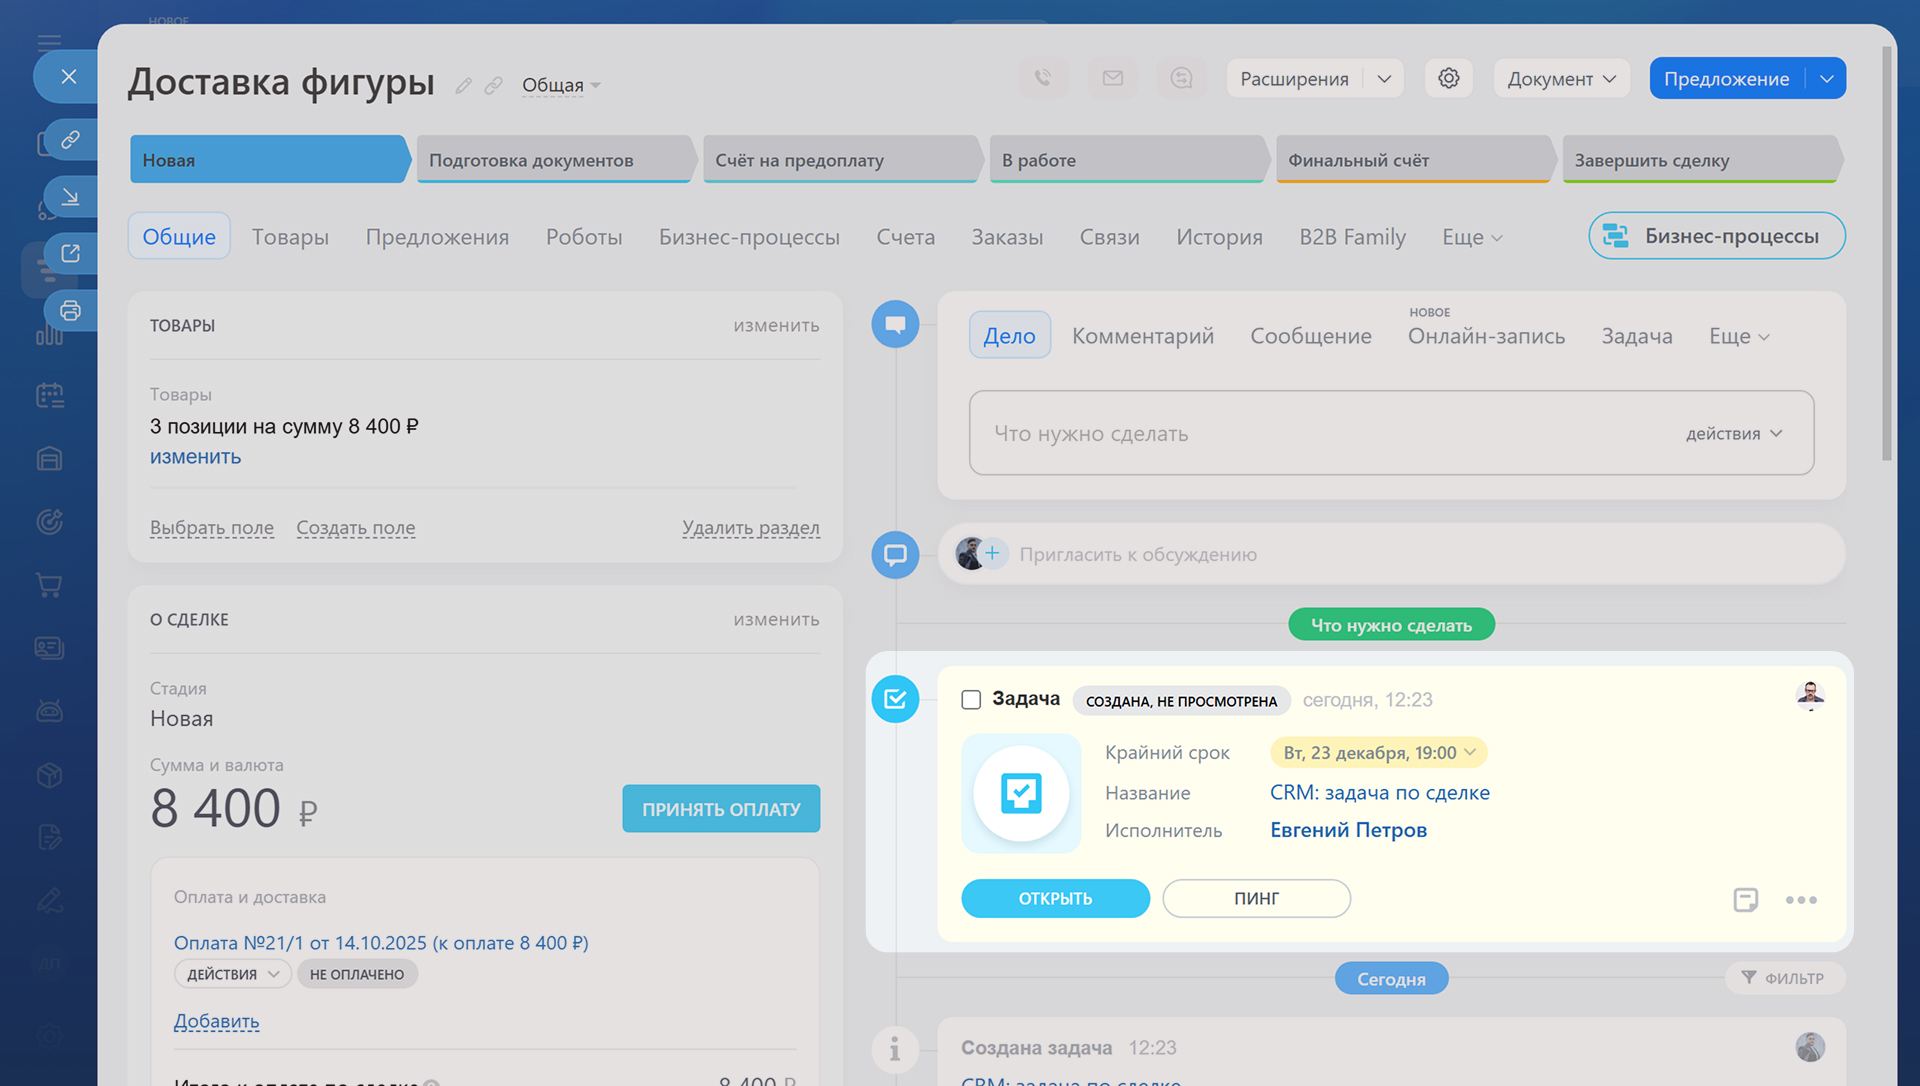1920x1086 pixels.
Task: Open the Документ dropdown
Action: point(1561,78)
